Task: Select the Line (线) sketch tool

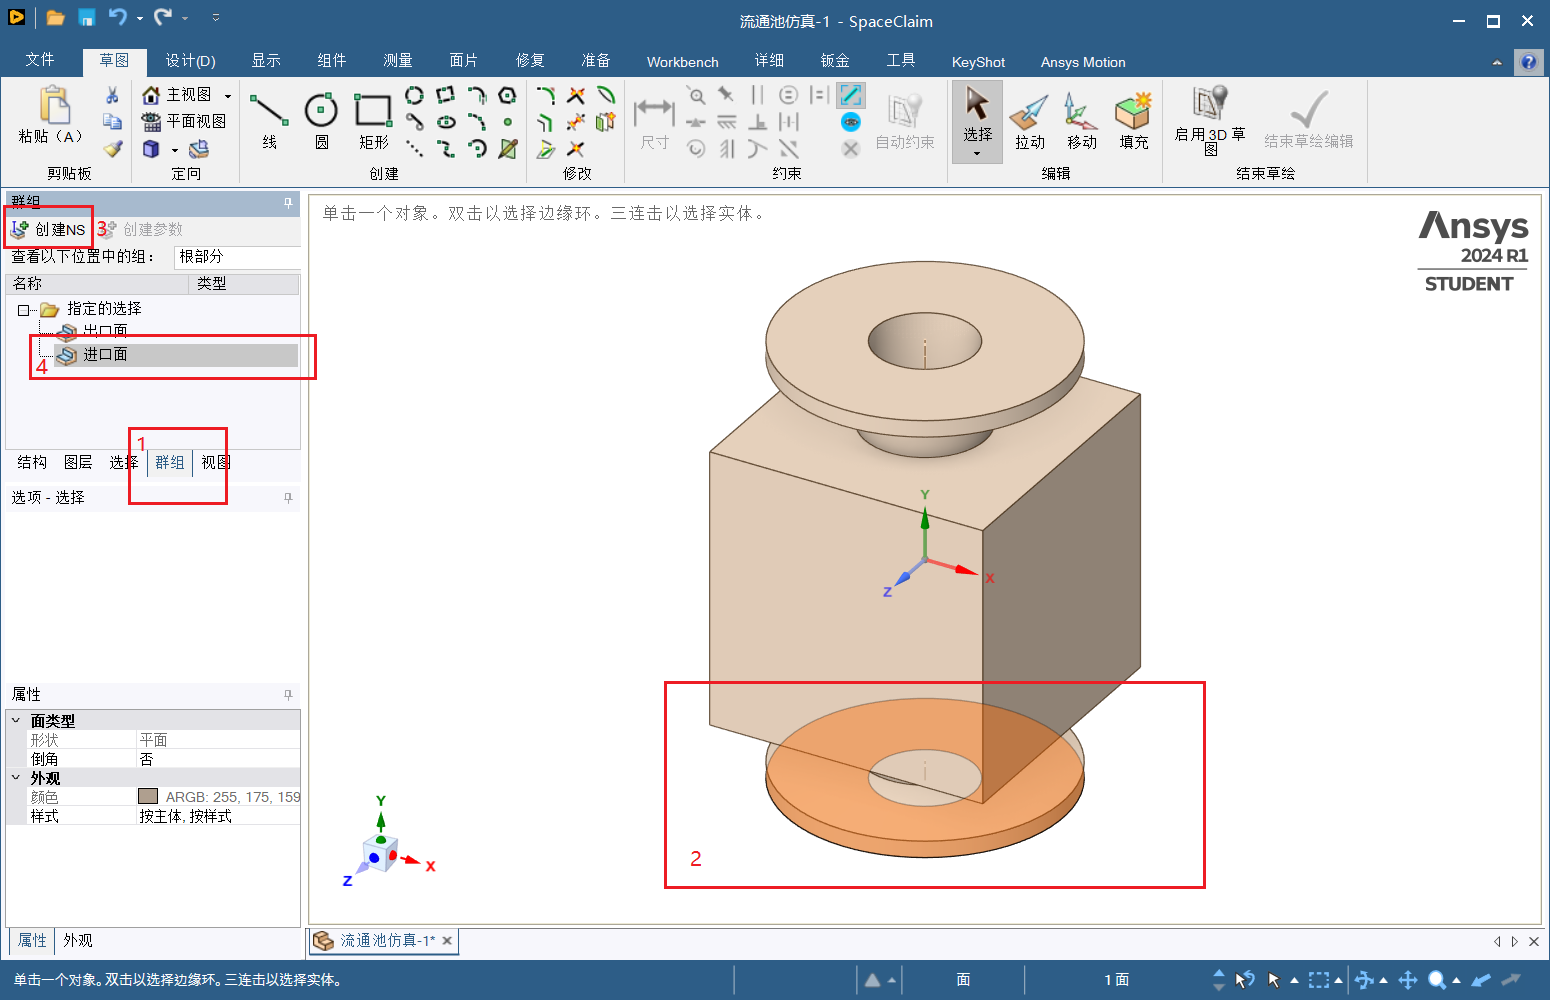Action: point(267,120)
